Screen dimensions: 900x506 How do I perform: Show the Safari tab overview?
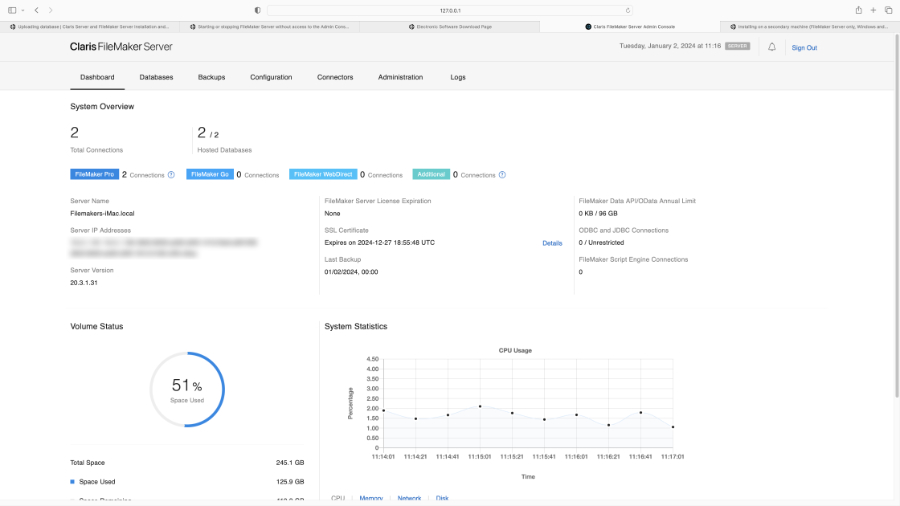pos(888,10)
